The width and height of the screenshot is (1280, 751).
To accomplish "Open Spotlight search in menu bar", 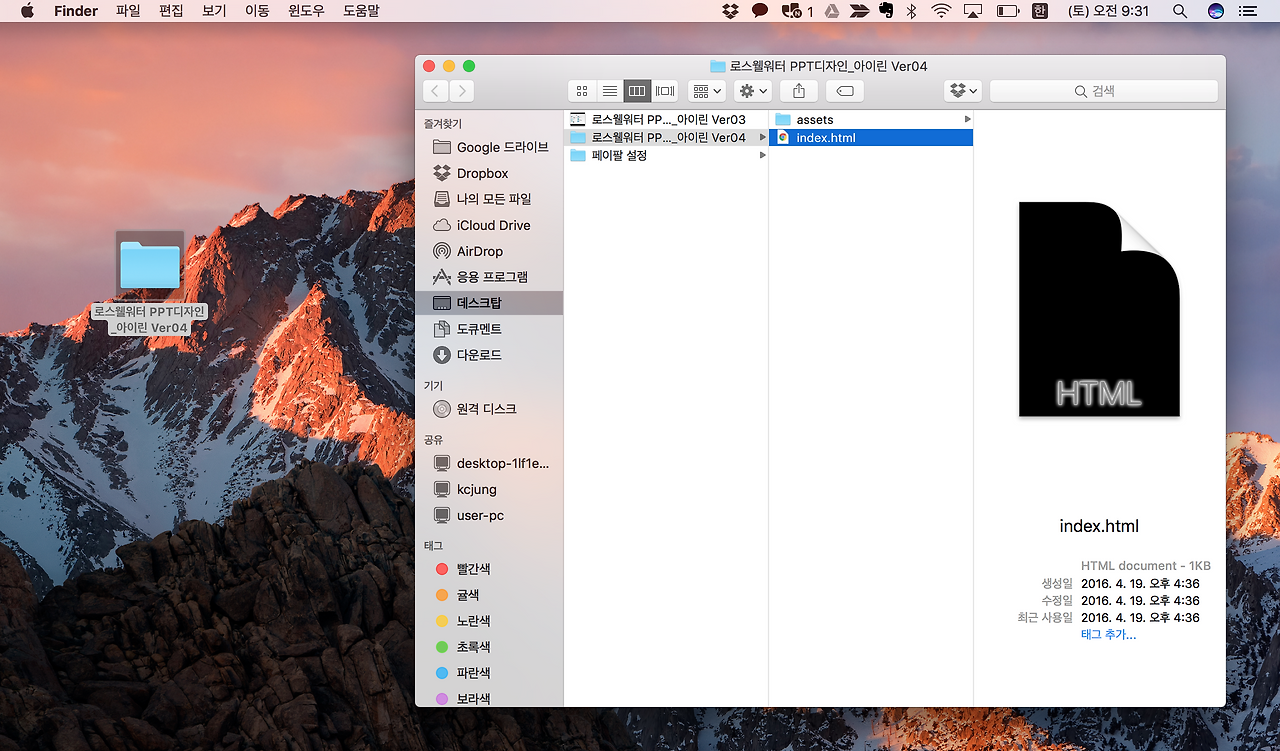I will click(1180, 11).
